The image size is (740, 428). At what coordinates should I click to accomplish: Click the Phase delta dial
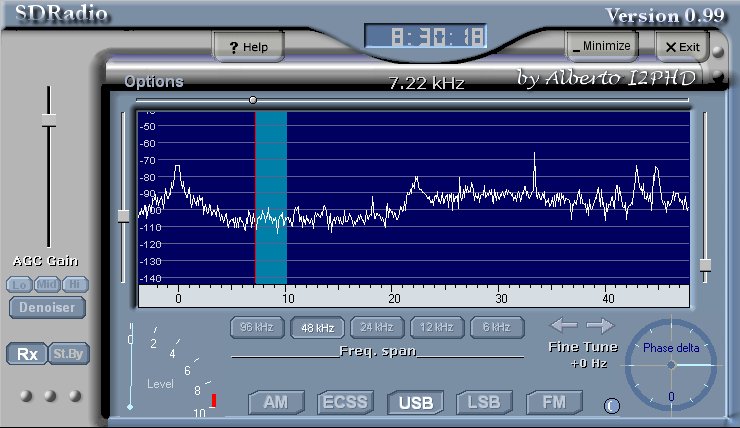(670, 365)
